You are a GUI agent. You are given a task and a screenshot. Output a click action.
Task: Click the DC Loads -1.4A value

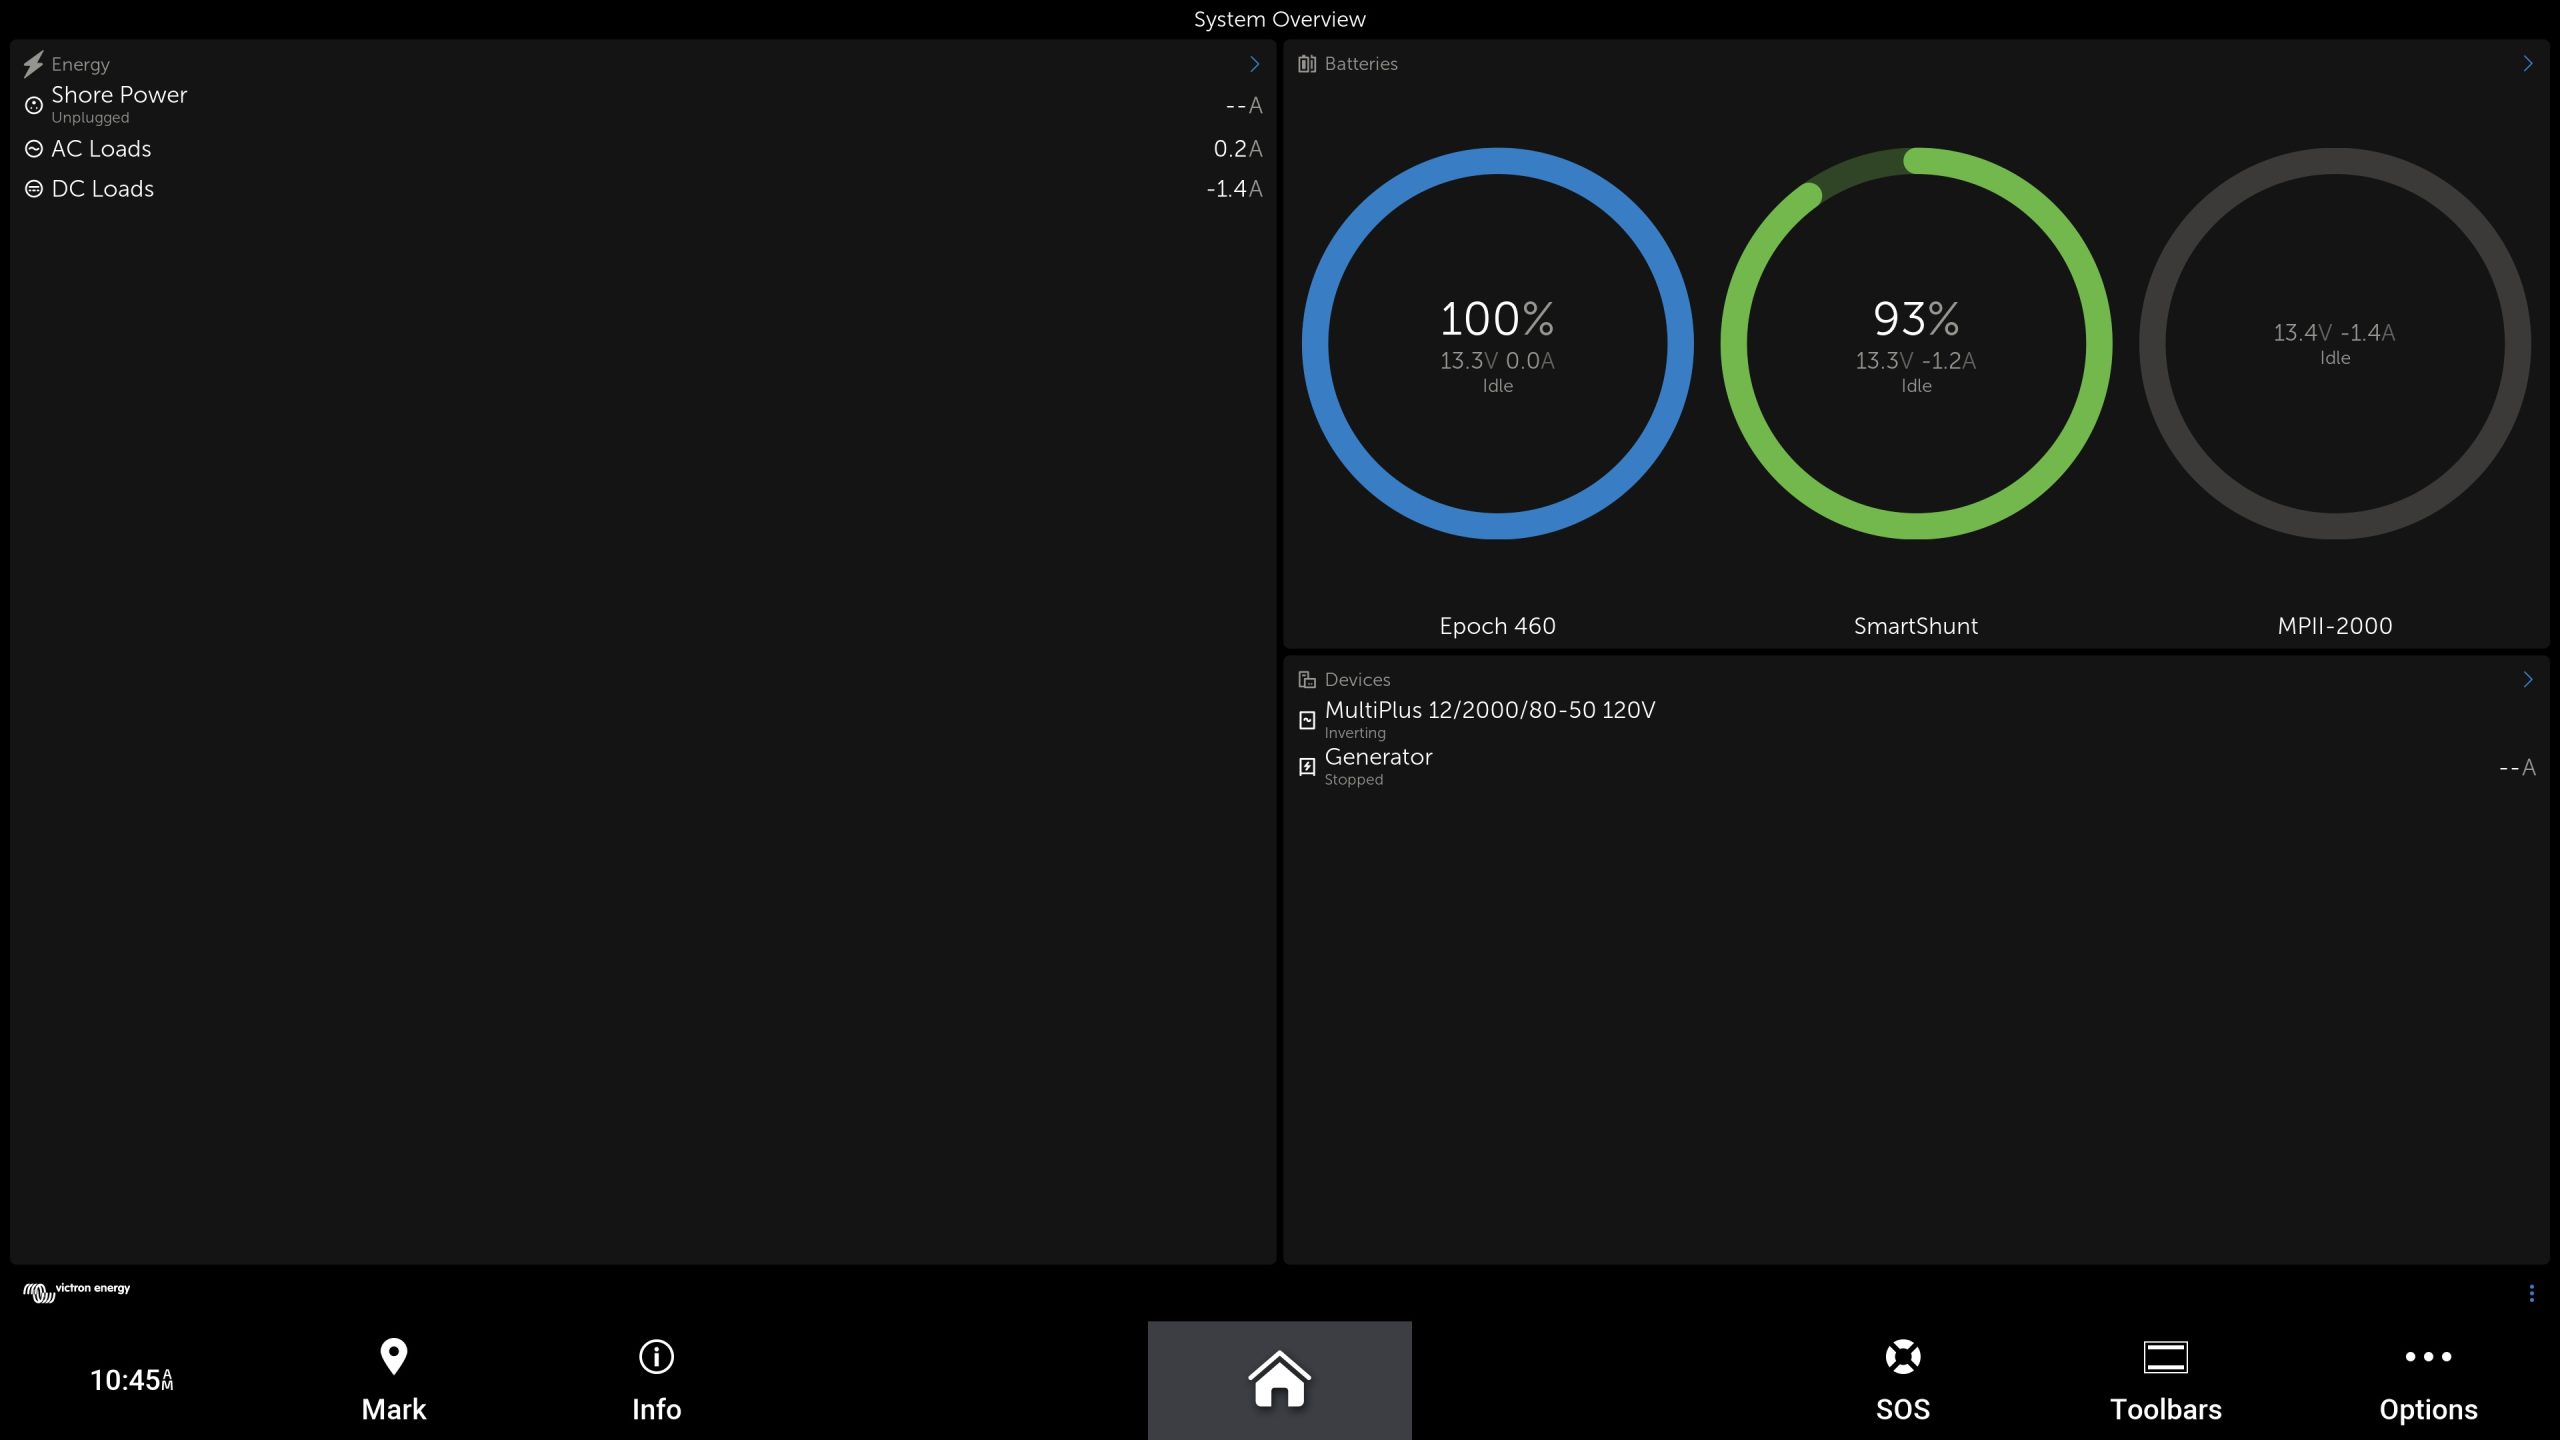tap(1234, 189)
